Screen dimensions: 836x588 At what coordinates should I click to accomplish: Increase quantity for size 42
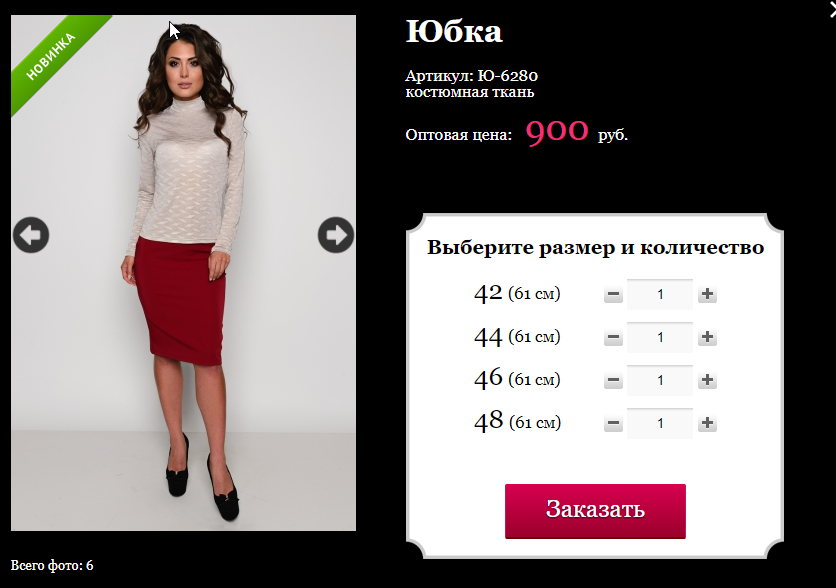707,294
